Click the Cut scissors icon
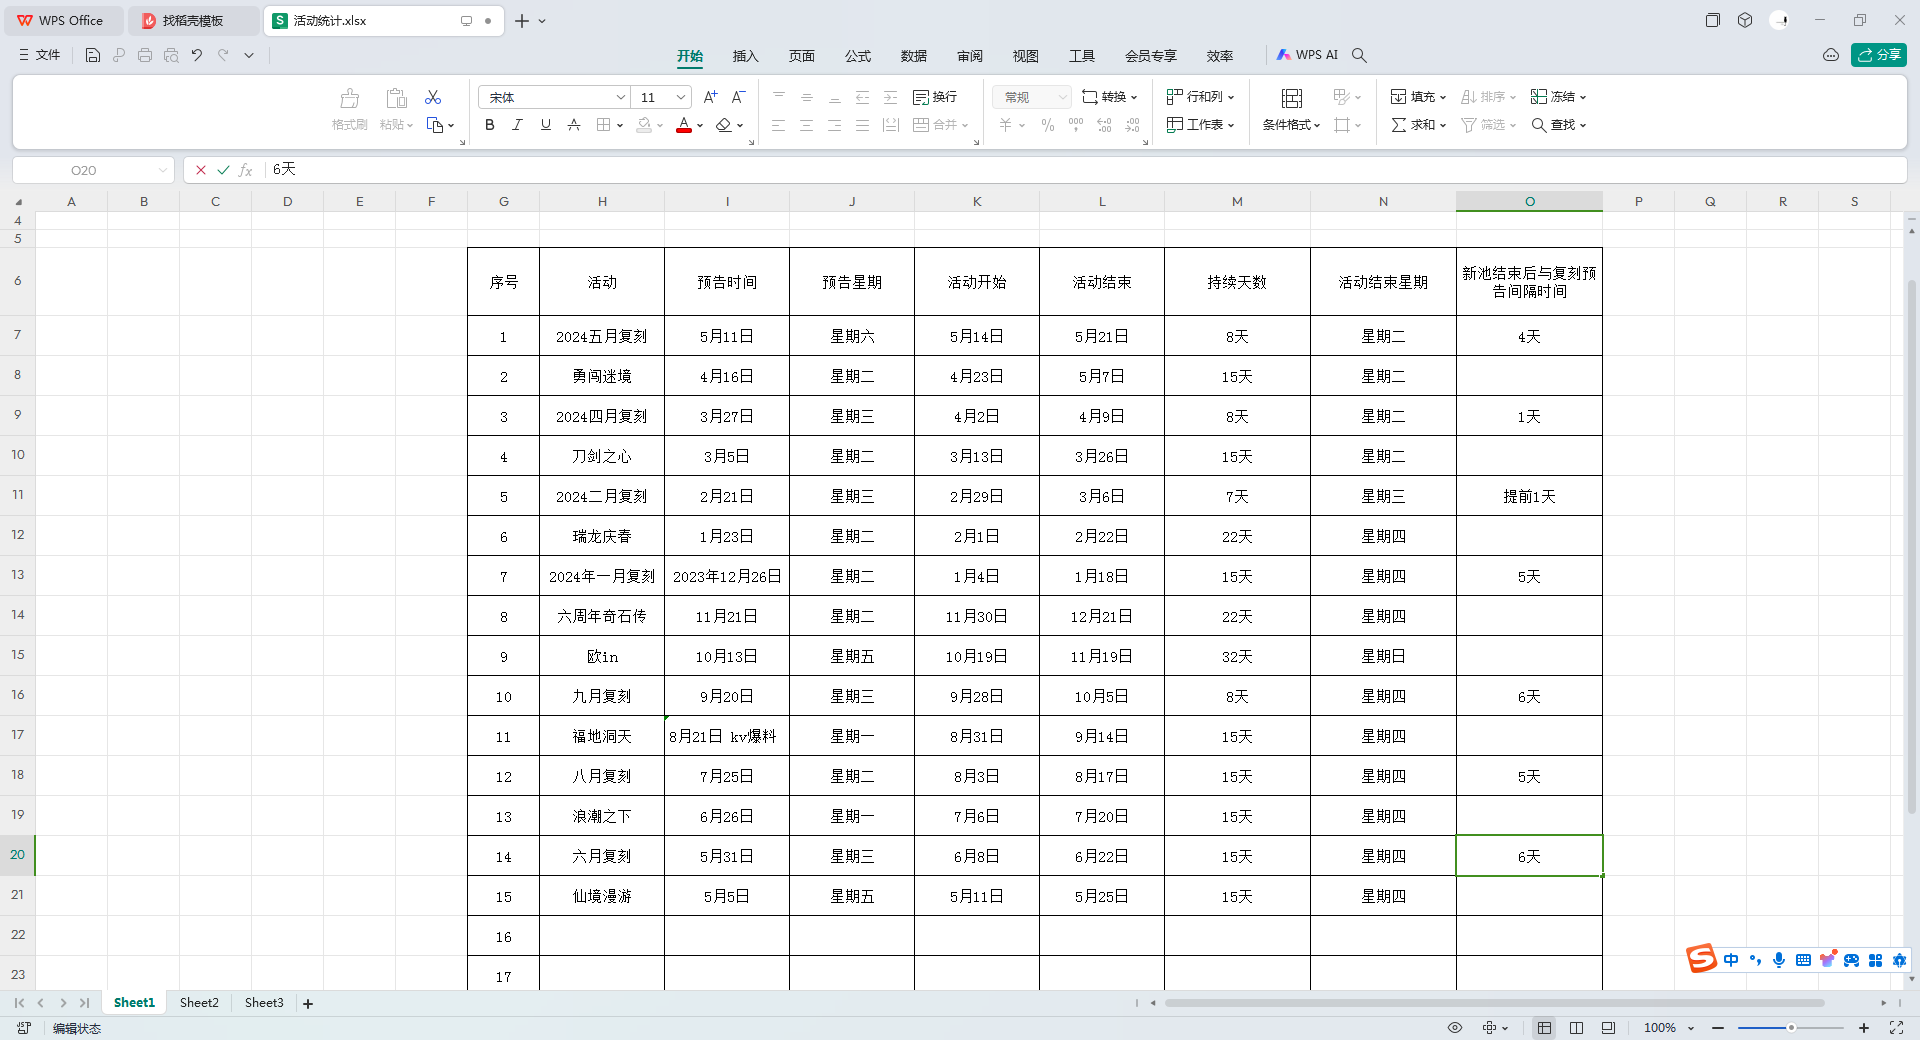 [x=433, y=97]
